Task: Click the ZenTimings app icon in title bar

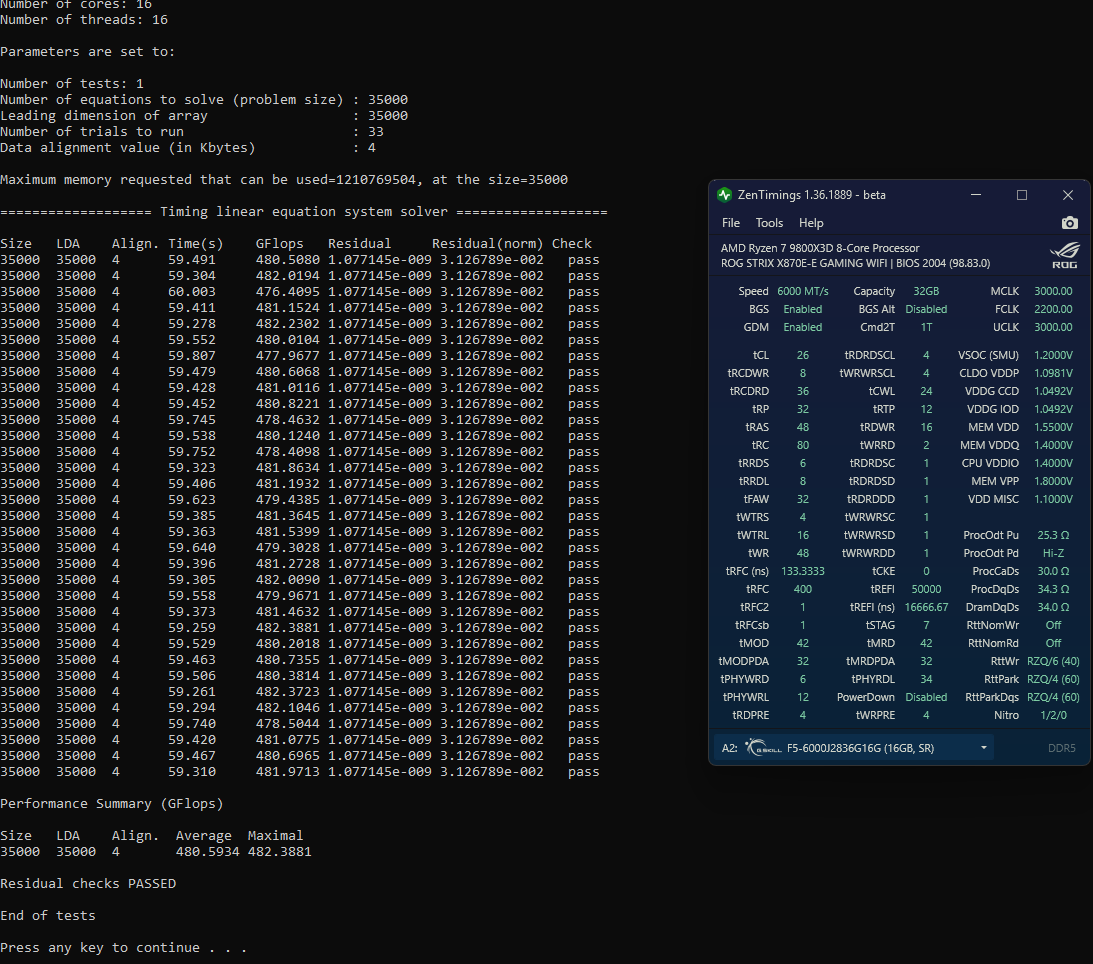Action: (x=724, y=195)
